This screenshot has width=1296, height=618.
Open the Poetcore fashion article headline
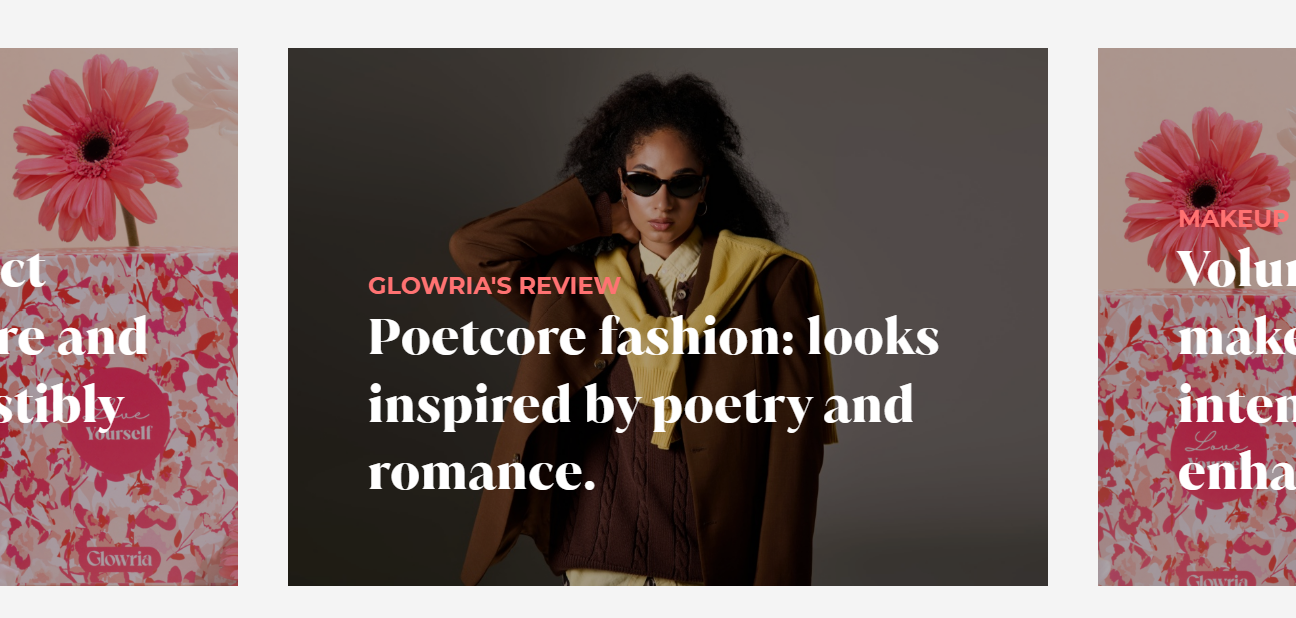(654, 405)
